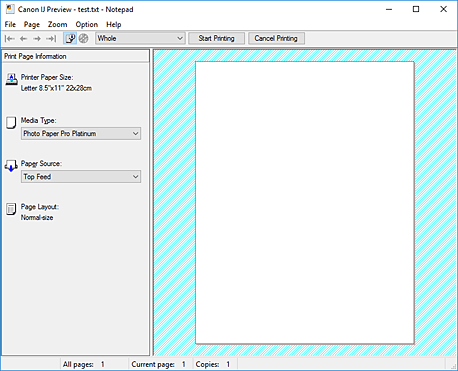The image size is (458, 371).
Task: Minimize the Canon IJ Preview window
Action: [x=389, y=9]
